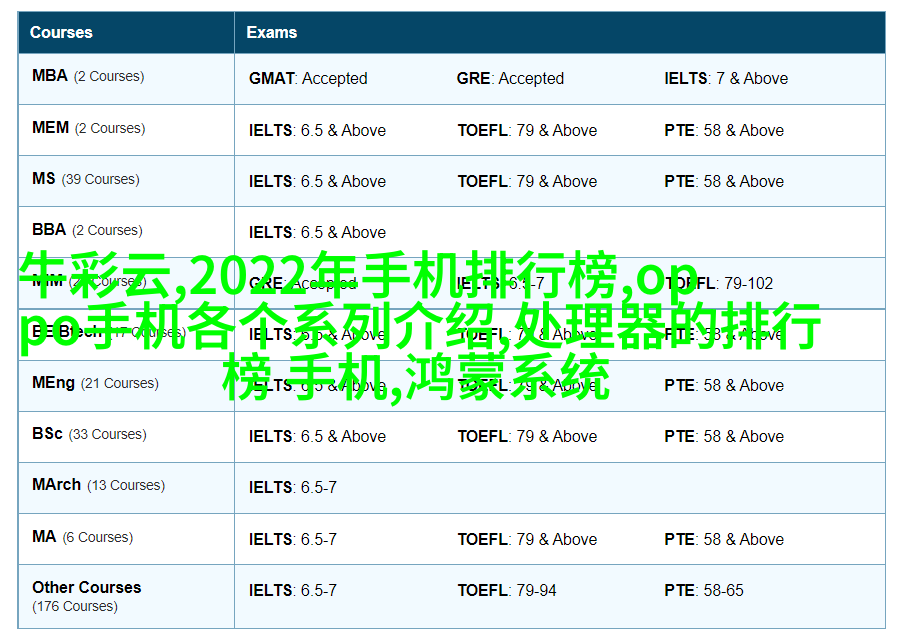Click the PTE: 58-65 entry

[704, 591]
